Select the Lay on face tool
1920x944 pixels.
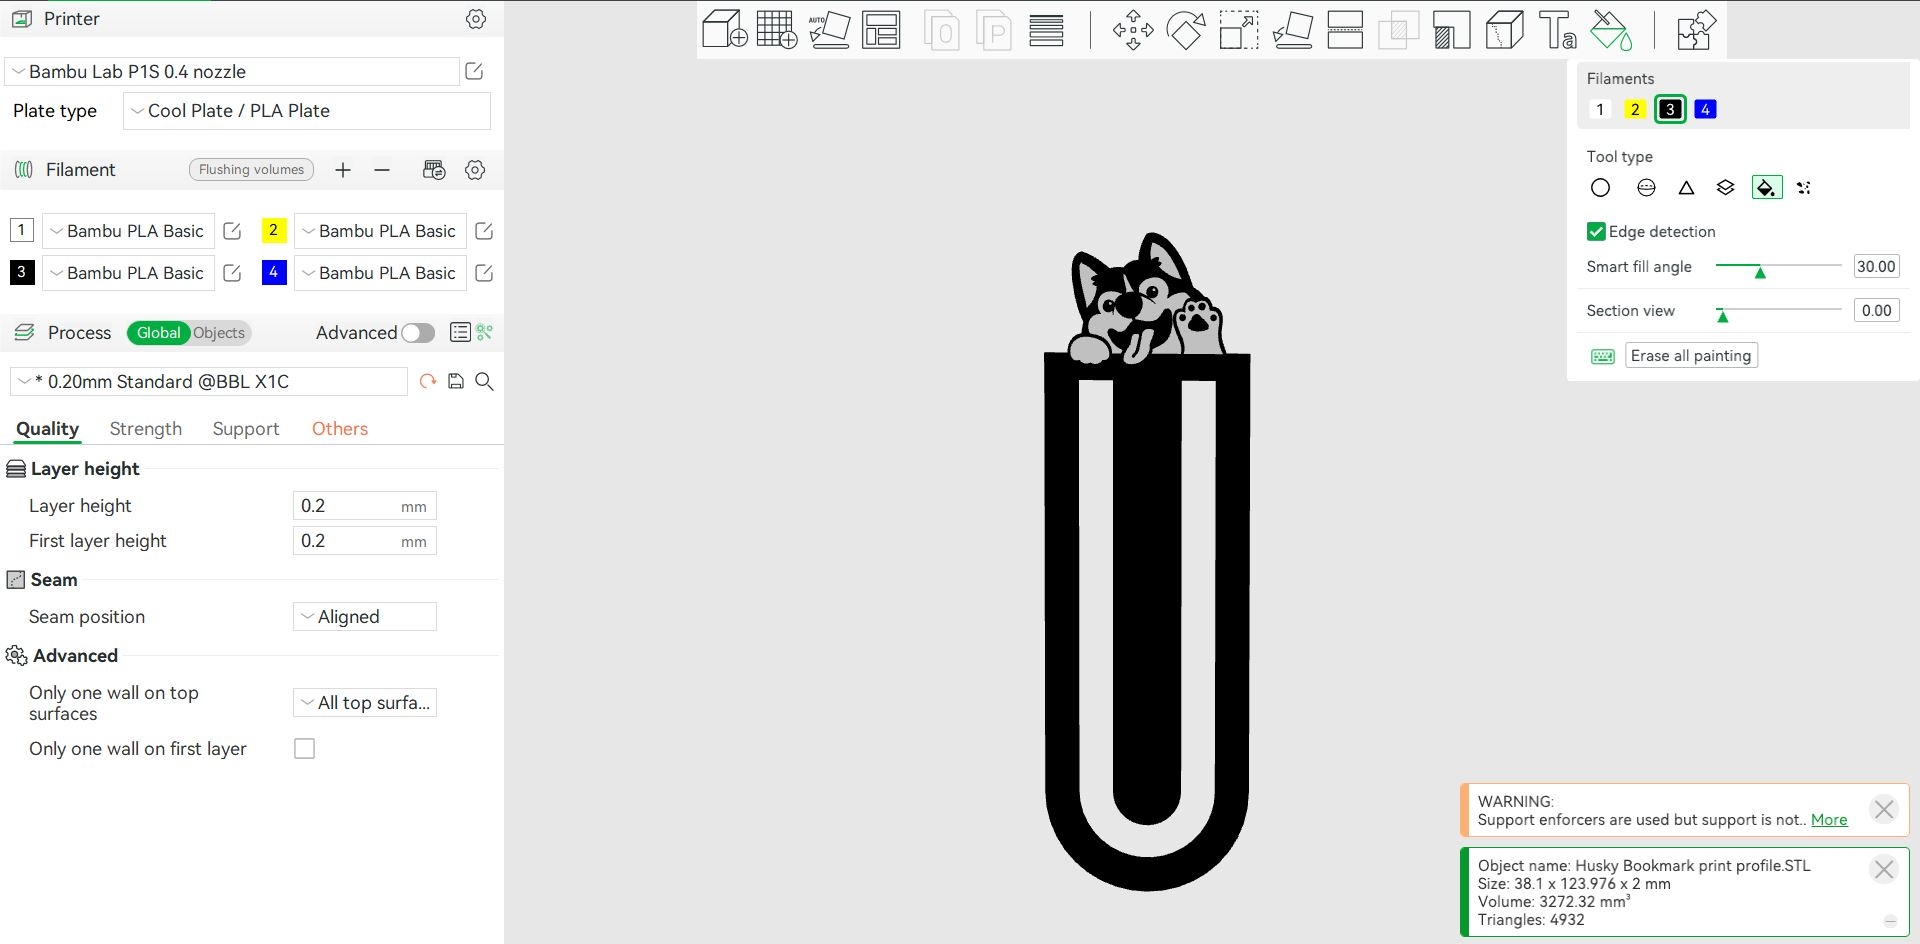(1292, 30)
